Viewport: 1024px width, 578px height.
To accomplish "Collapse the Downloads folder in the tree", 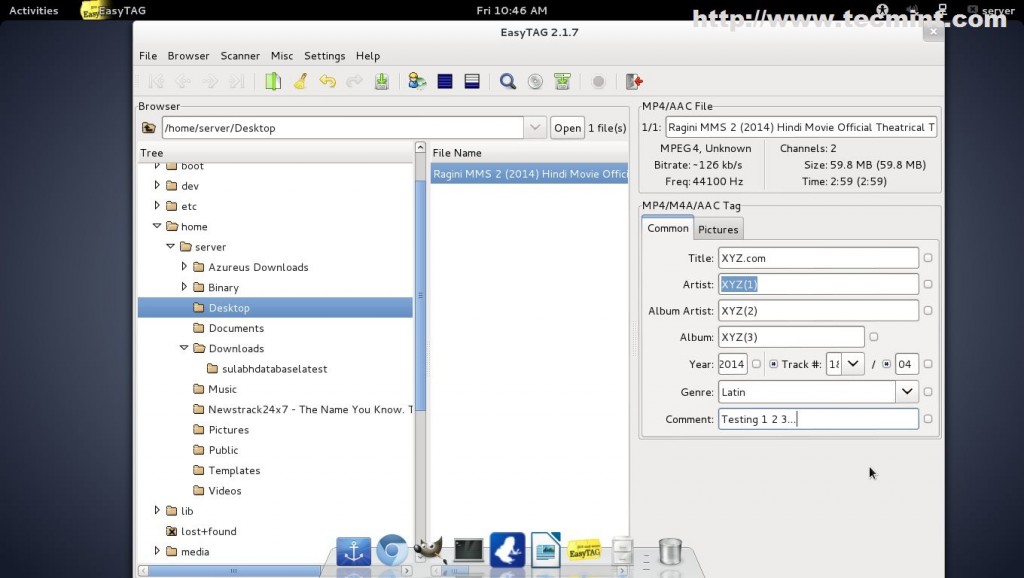I will (183, 348).
